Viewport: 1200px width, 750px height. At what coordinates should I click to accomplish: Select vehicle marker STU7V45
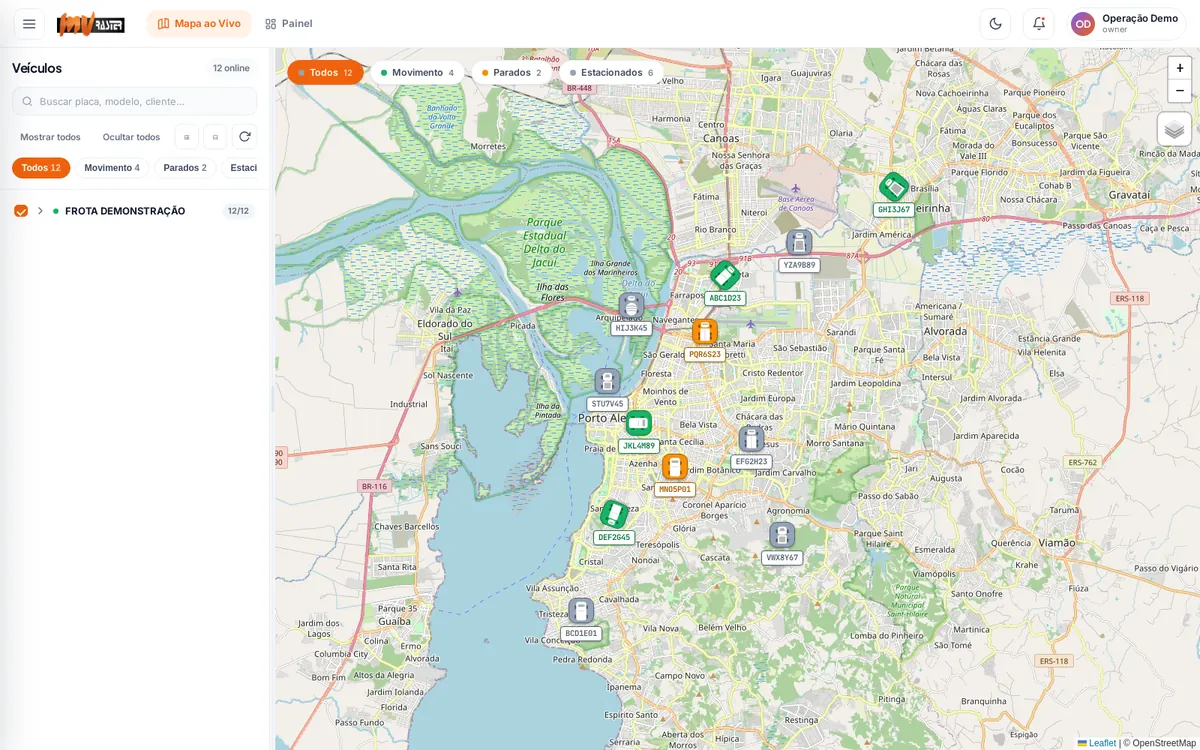click(x=607, y=382)
